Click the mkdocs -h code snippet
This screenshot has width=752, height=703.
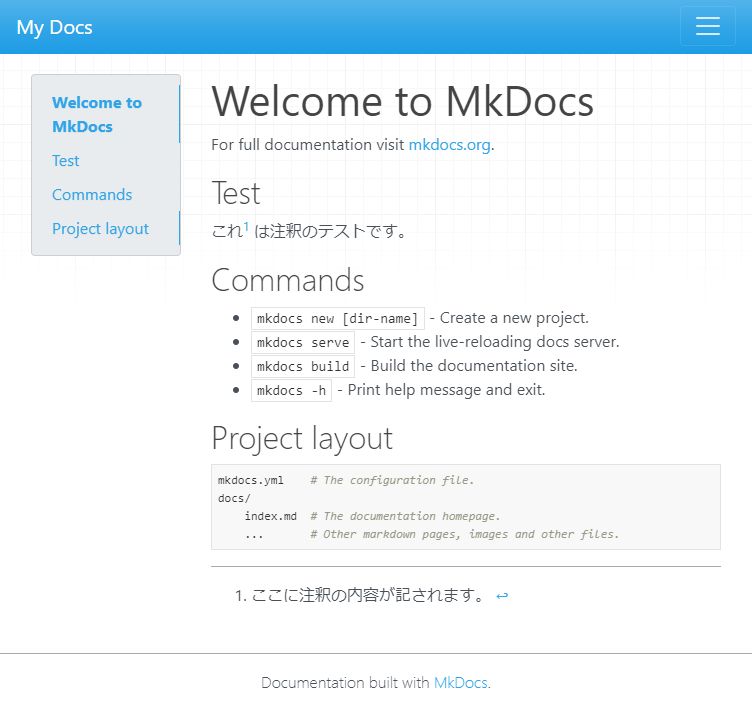click(x=291, y=390)
